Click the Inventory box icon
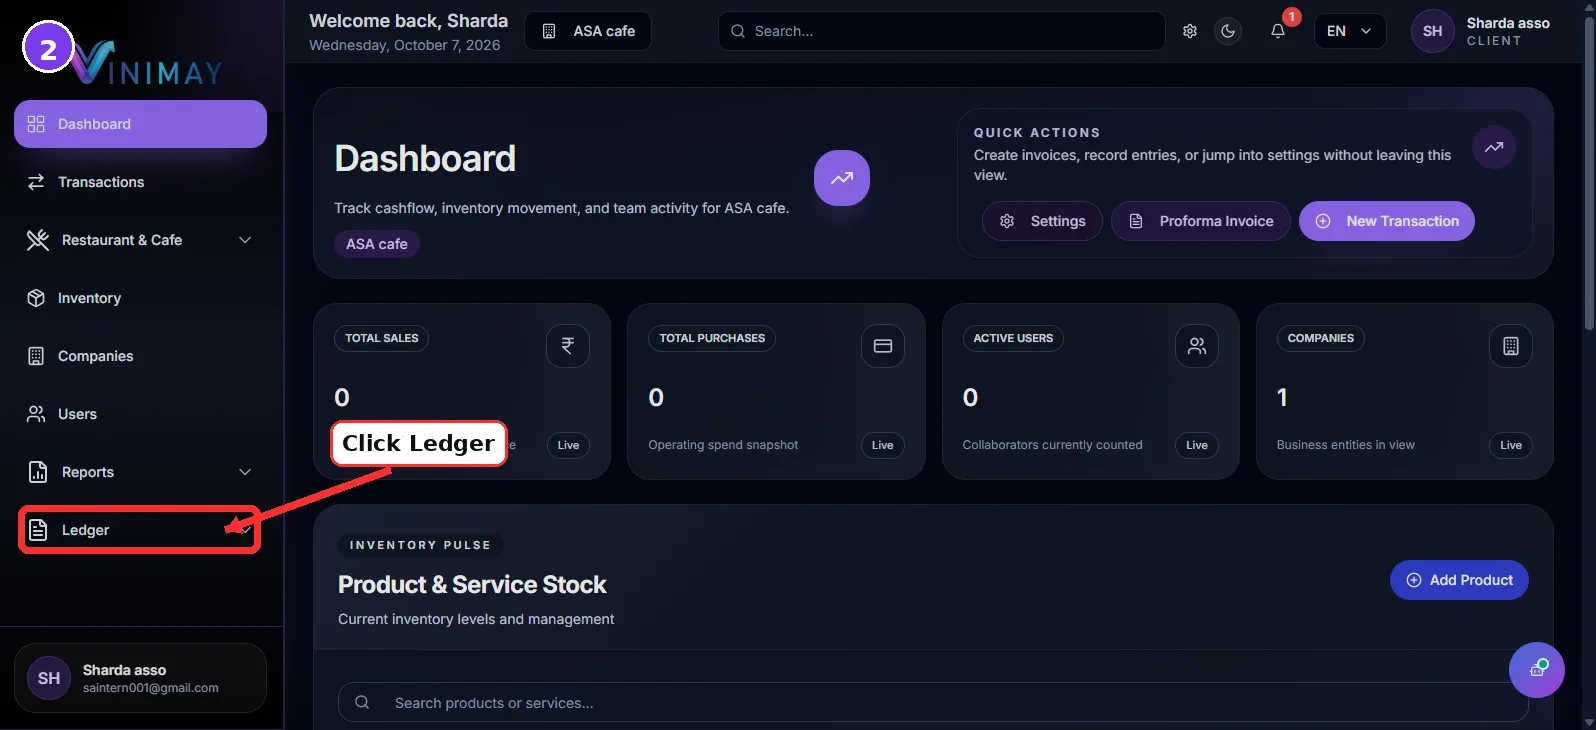 pos(36,298)
